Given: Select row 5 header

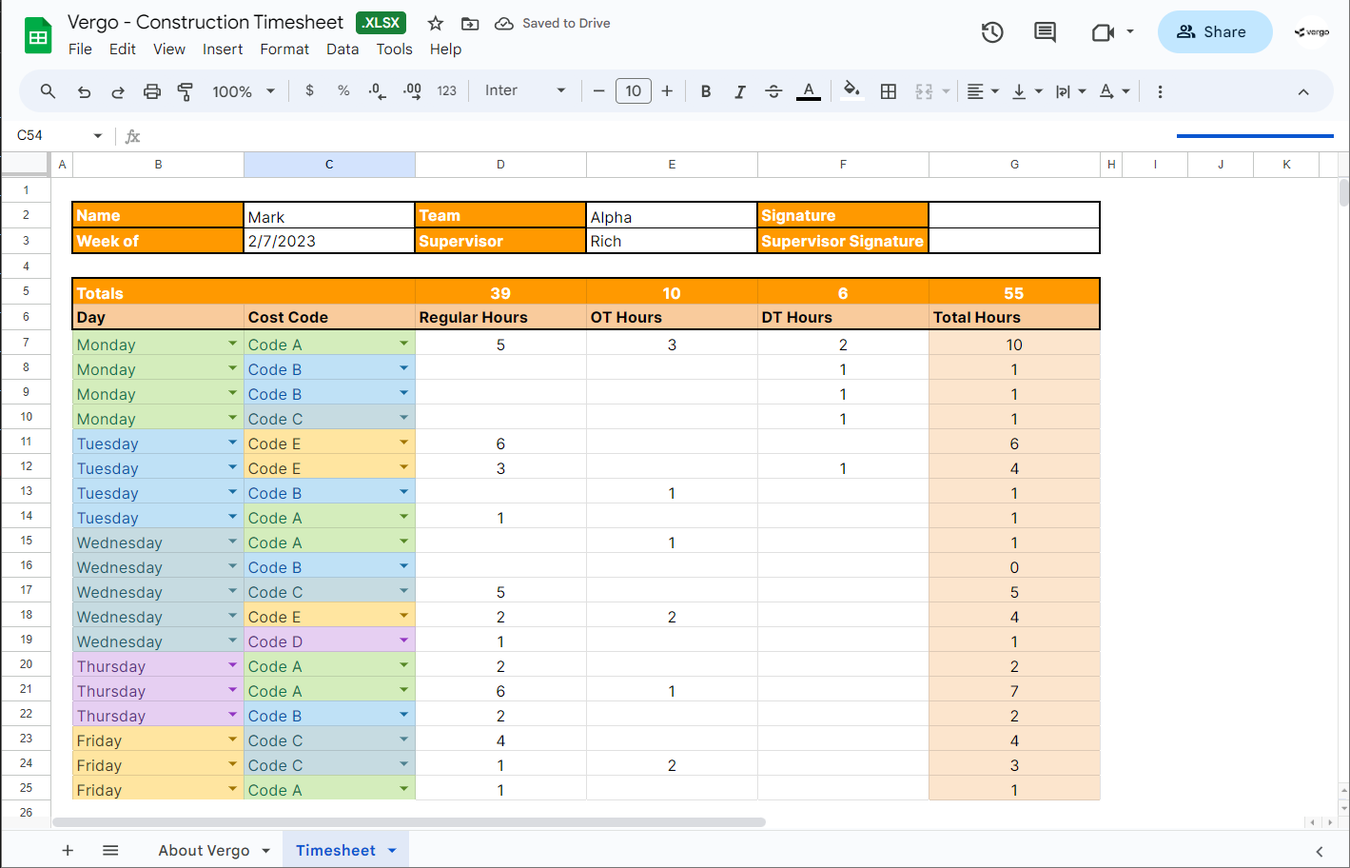Looking at the screenshot, I should click(26, 291).
